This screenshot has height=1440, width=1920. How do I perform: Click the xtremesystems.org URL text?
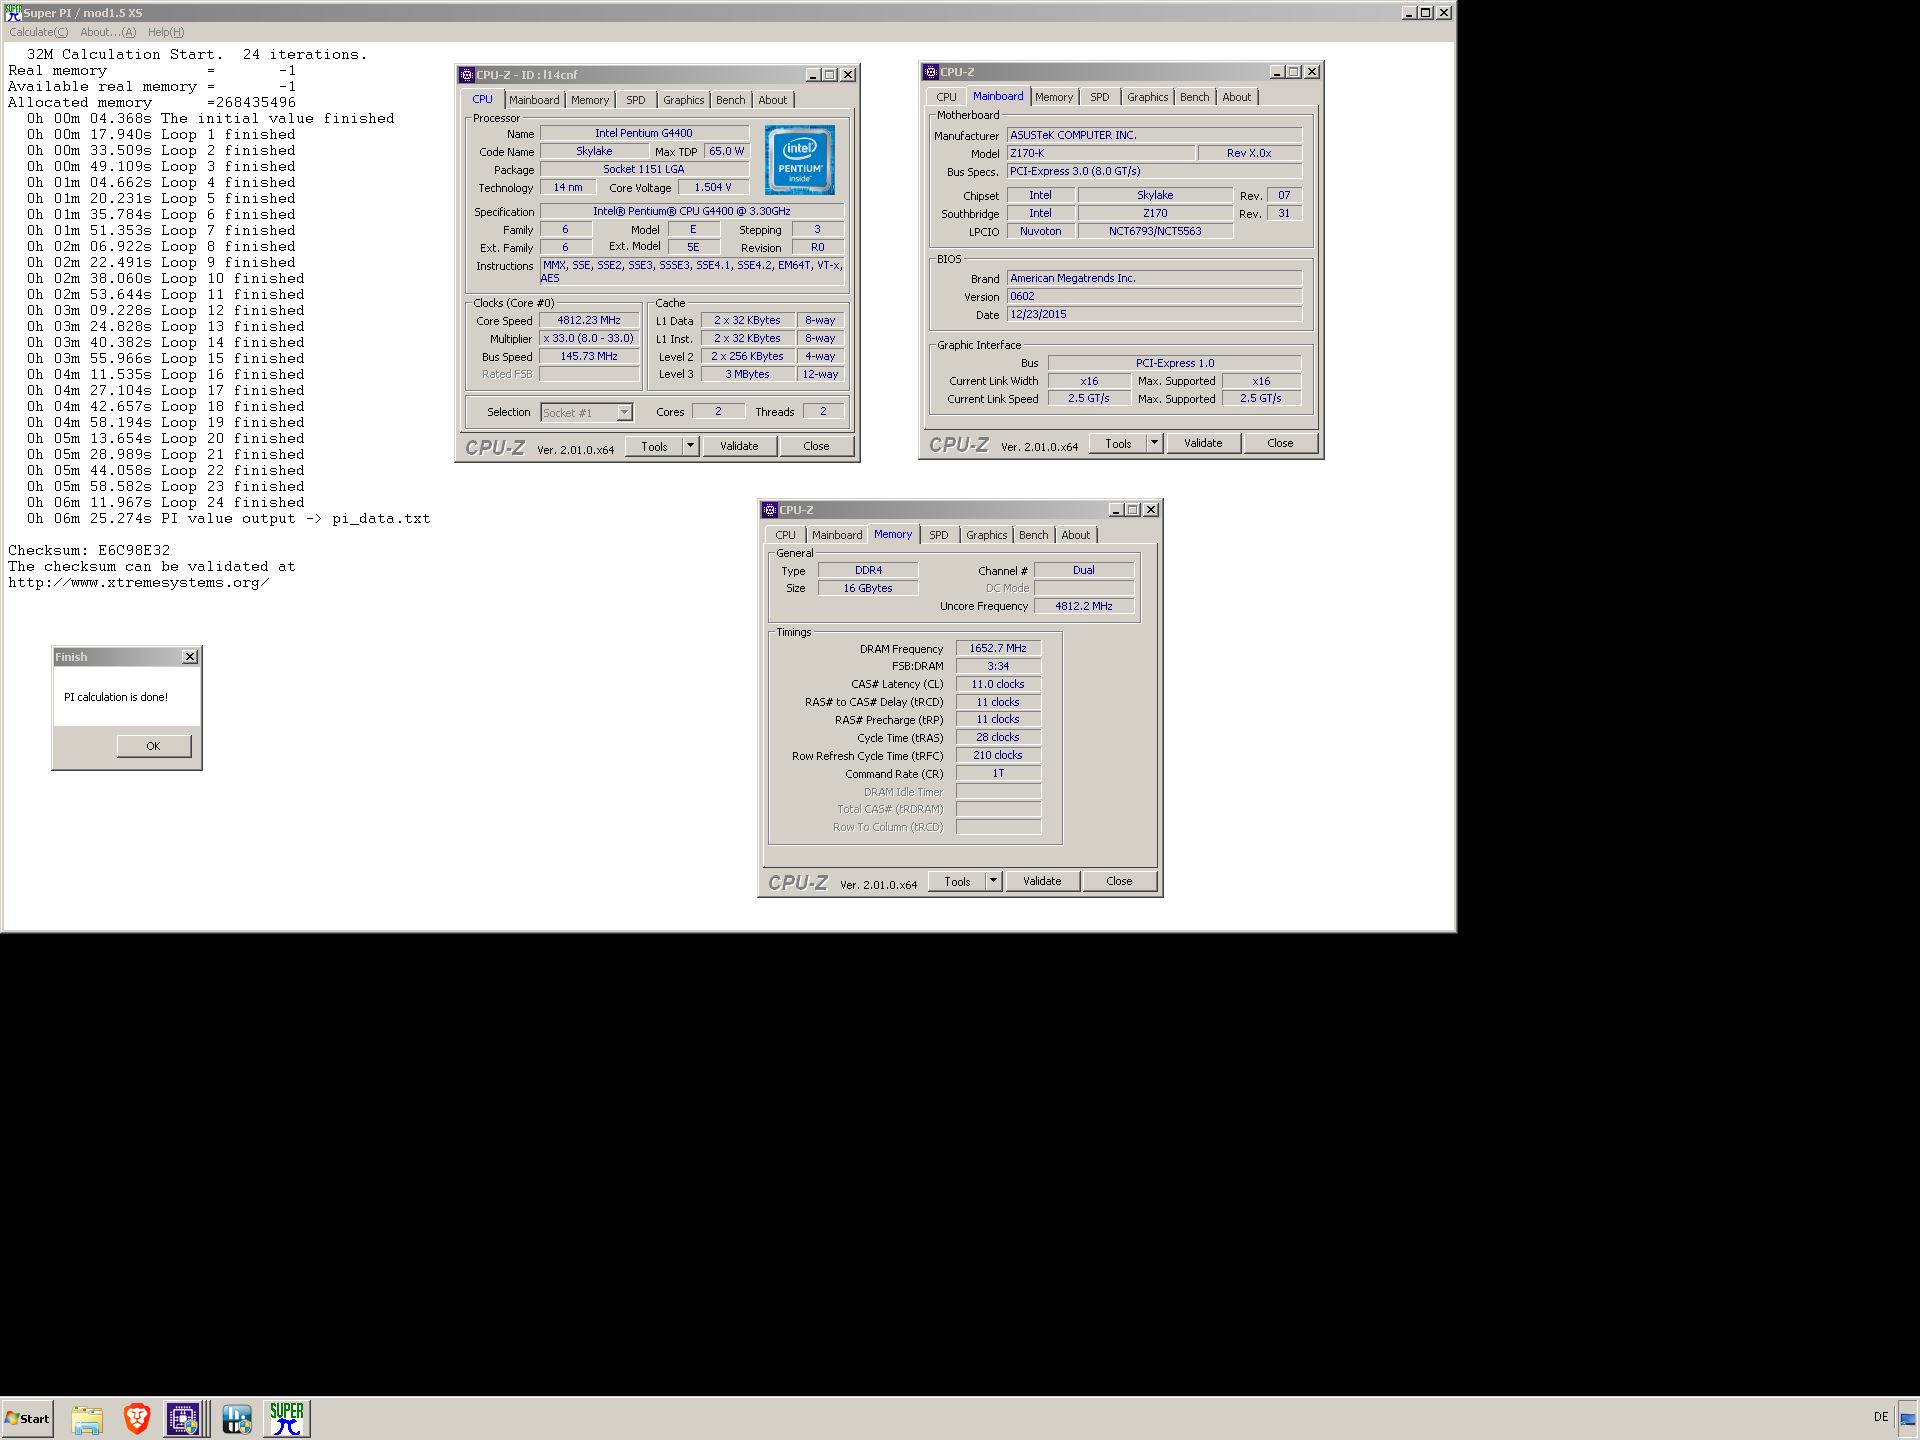(x=138, y=583)
